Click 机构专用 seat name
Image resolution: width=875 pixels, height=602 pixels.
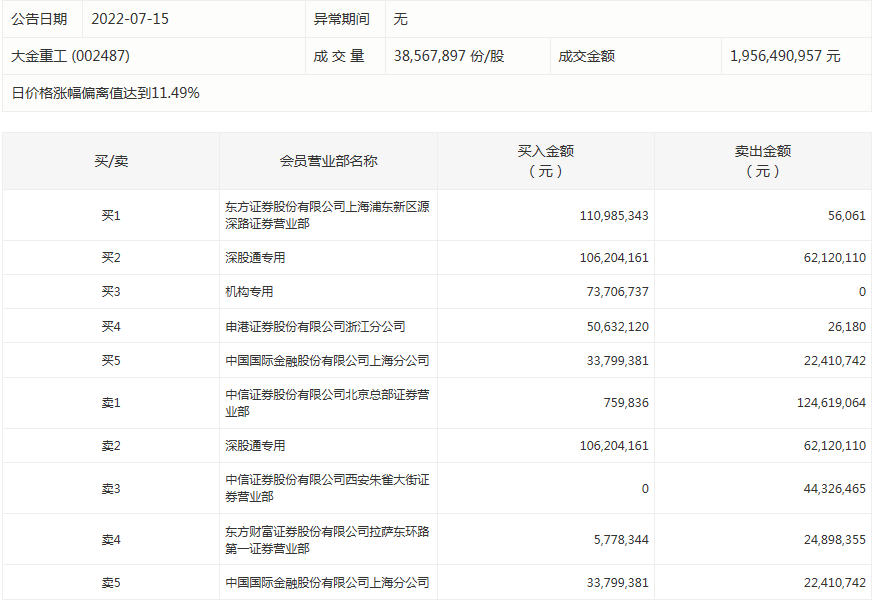(249, 292)
